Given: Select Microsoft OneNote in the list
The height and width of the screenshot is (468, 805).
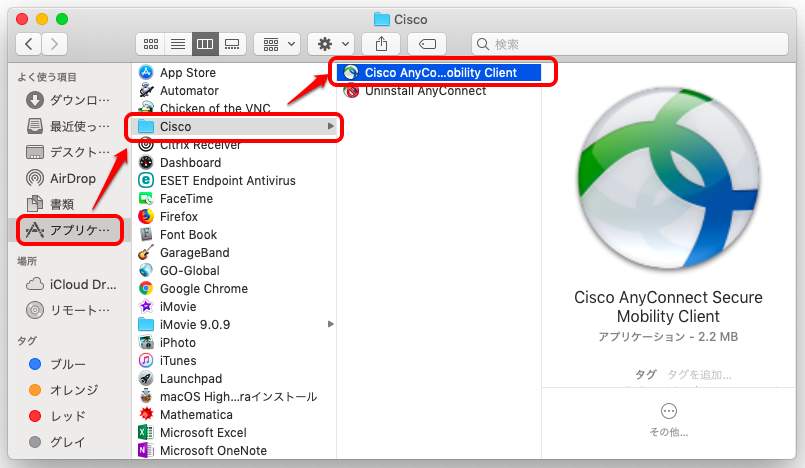Looking at the screenshot, I should click(x=234, y=451).
